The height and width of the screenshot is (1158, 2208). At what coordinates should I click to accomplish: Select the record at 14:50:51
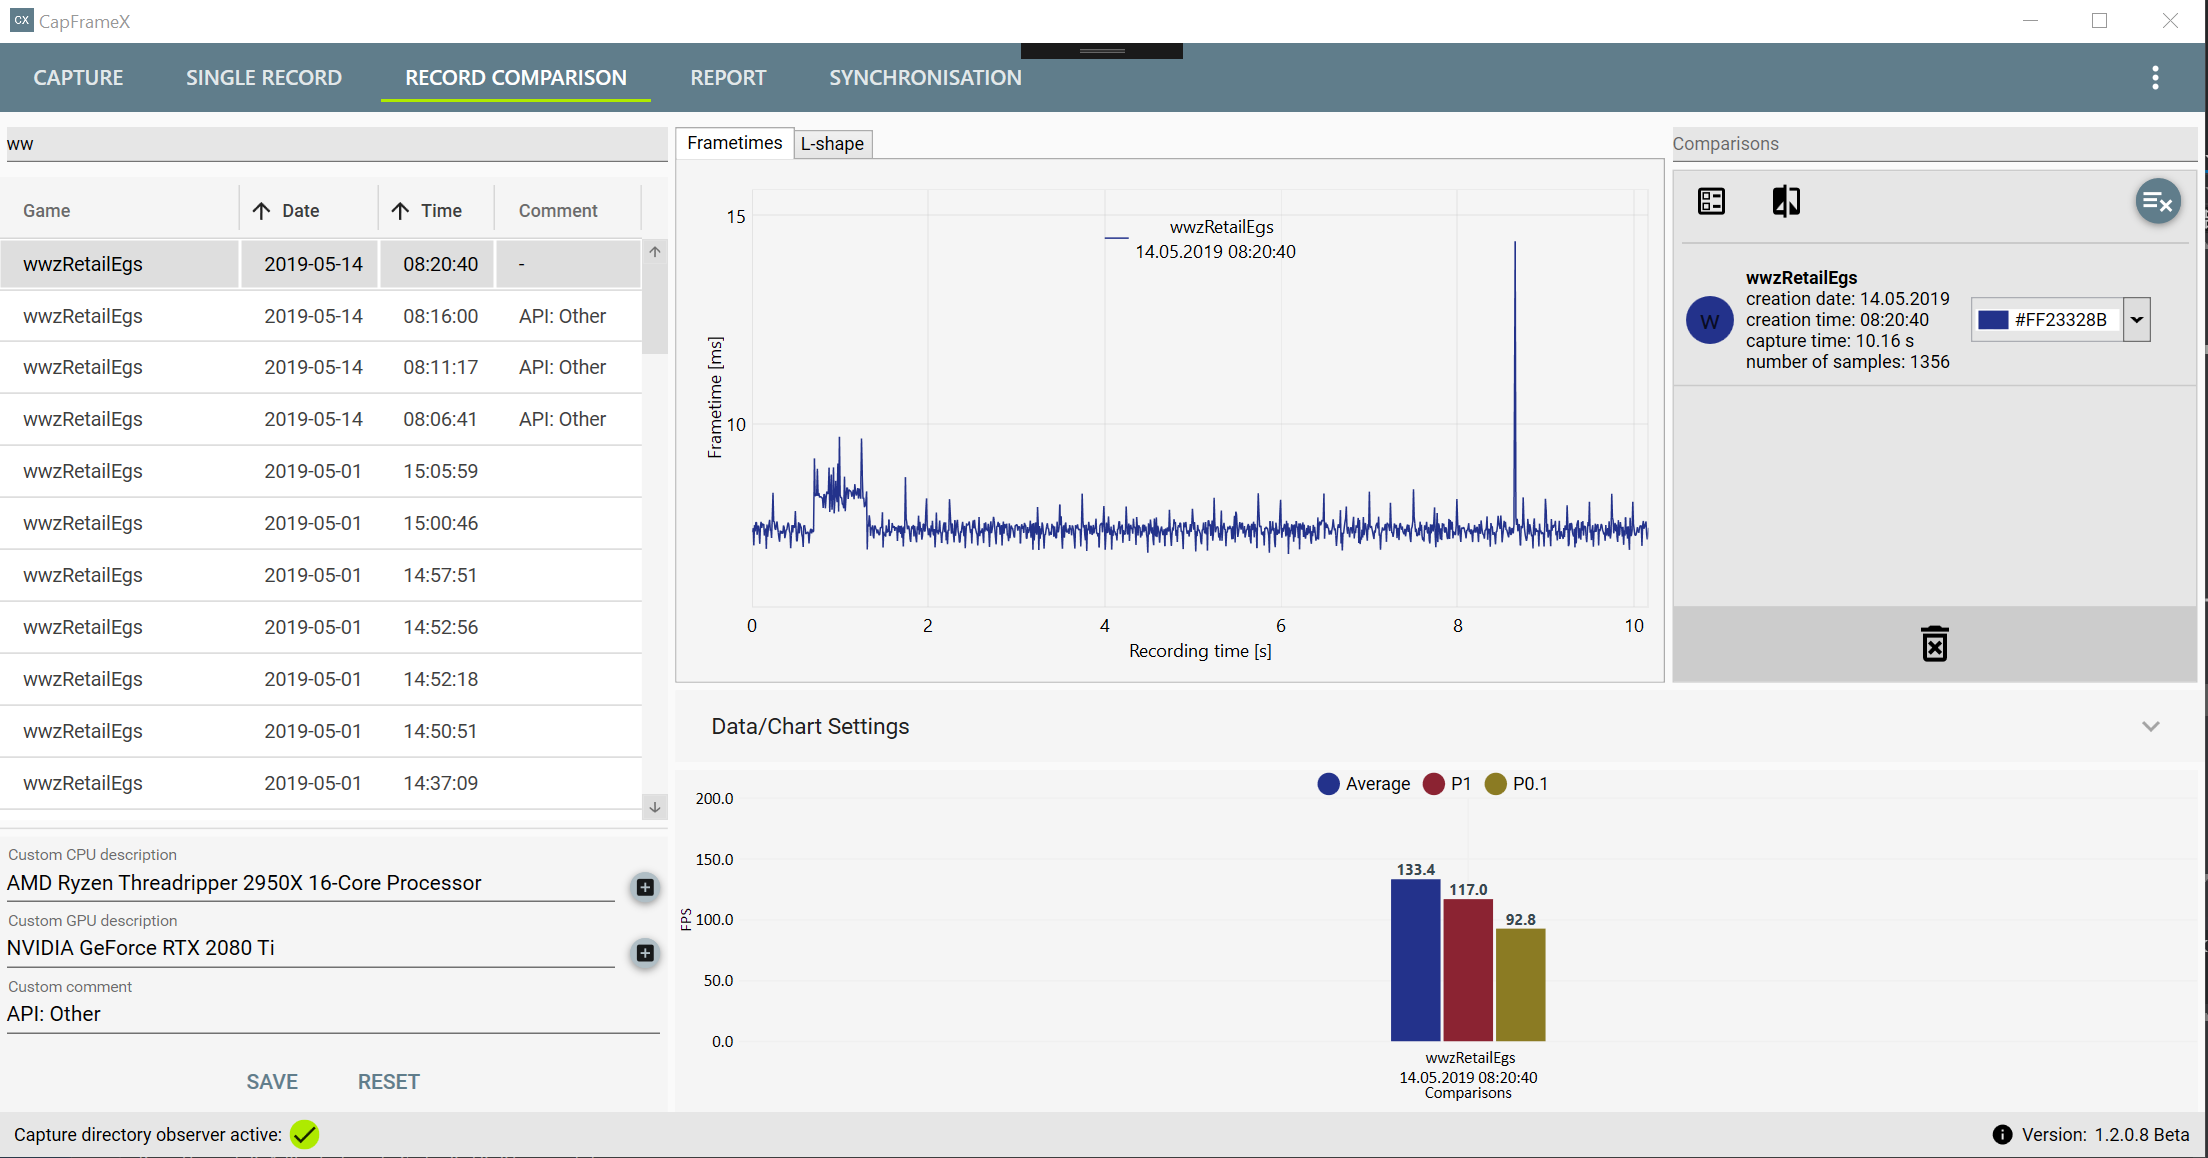point(320,731)
